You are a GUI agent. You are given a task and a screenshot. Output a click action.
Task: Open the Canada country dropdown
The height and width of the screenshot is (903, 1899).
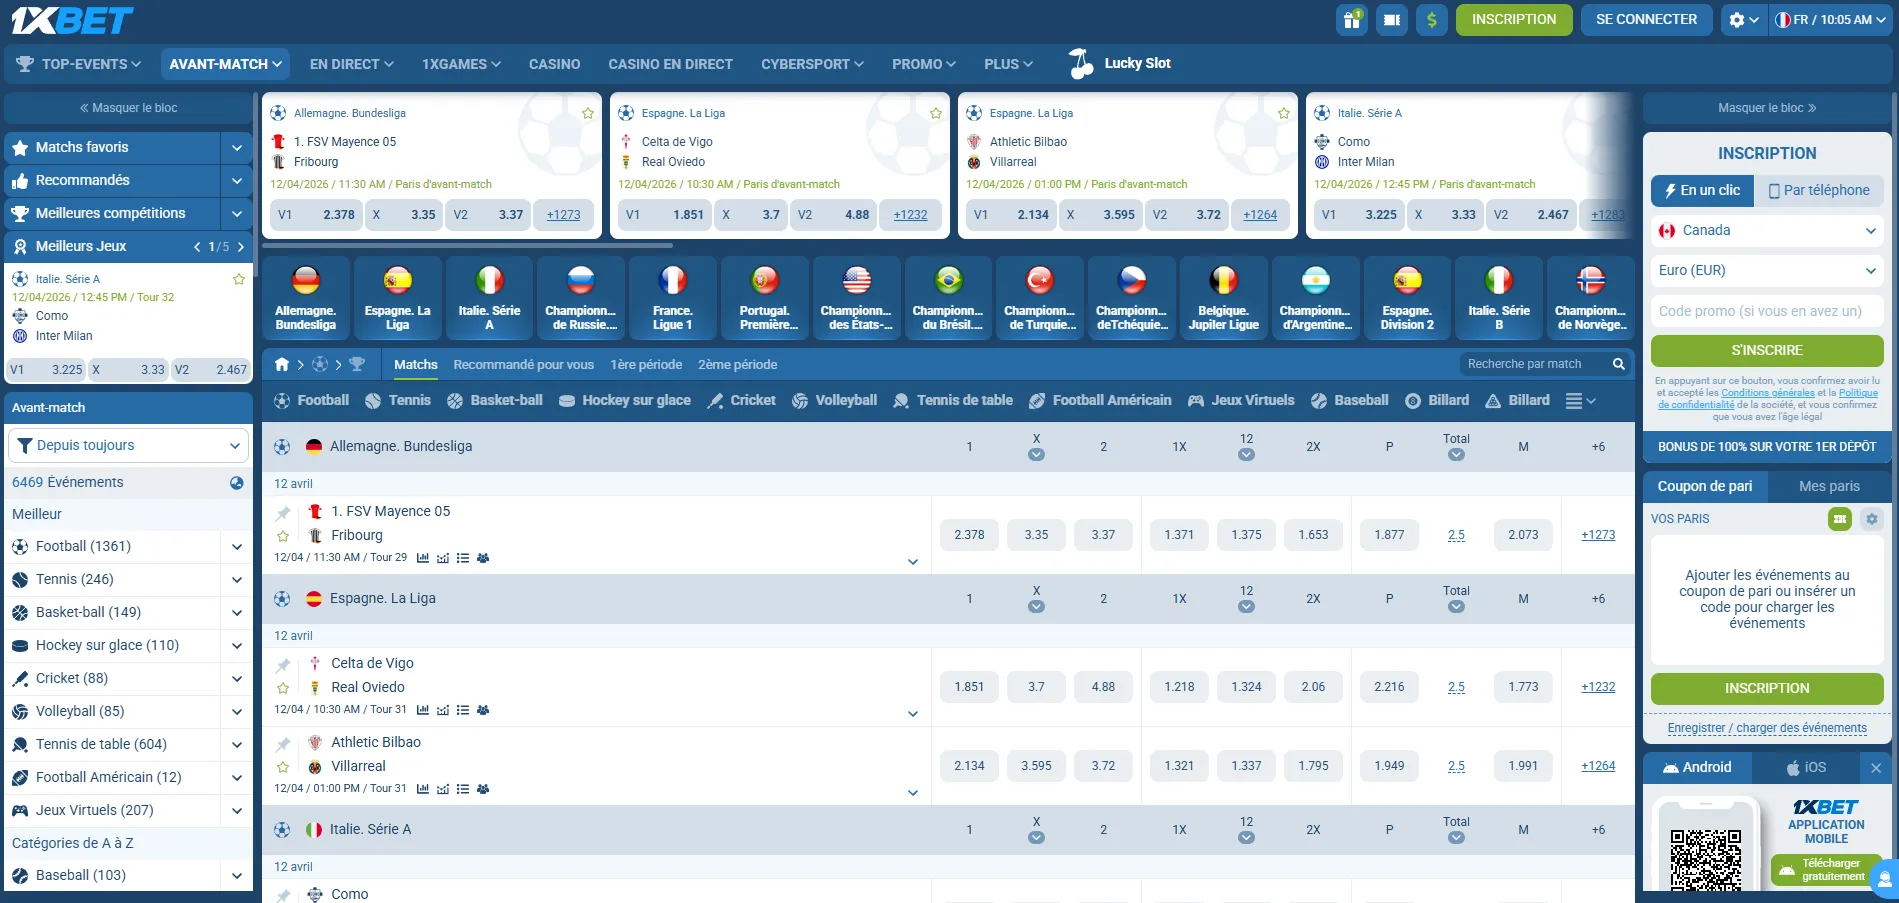tap(1767, 230)
